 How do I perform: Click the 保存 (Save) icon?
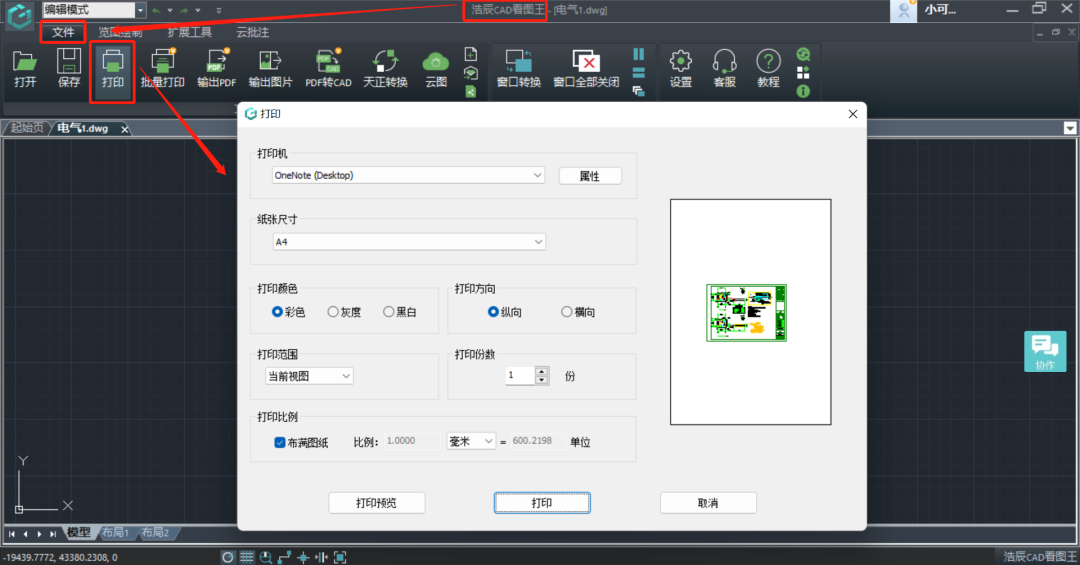tap(69, 68)
